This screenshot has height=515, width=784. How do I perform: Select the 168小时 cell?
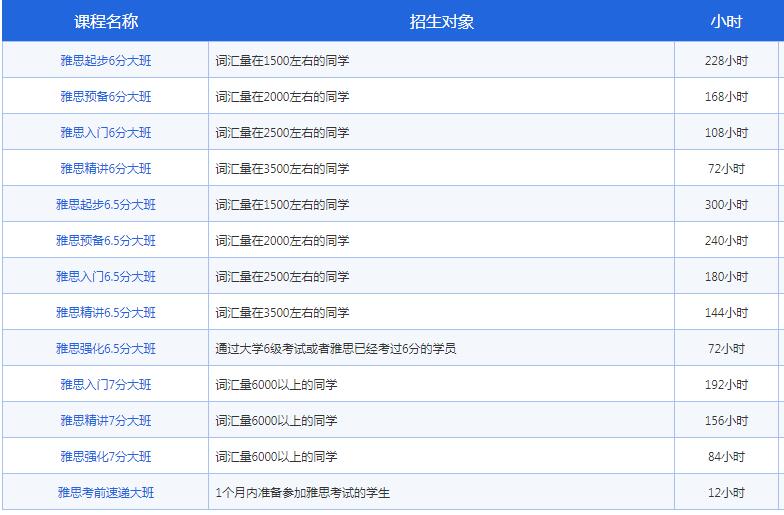pos(726,96)
